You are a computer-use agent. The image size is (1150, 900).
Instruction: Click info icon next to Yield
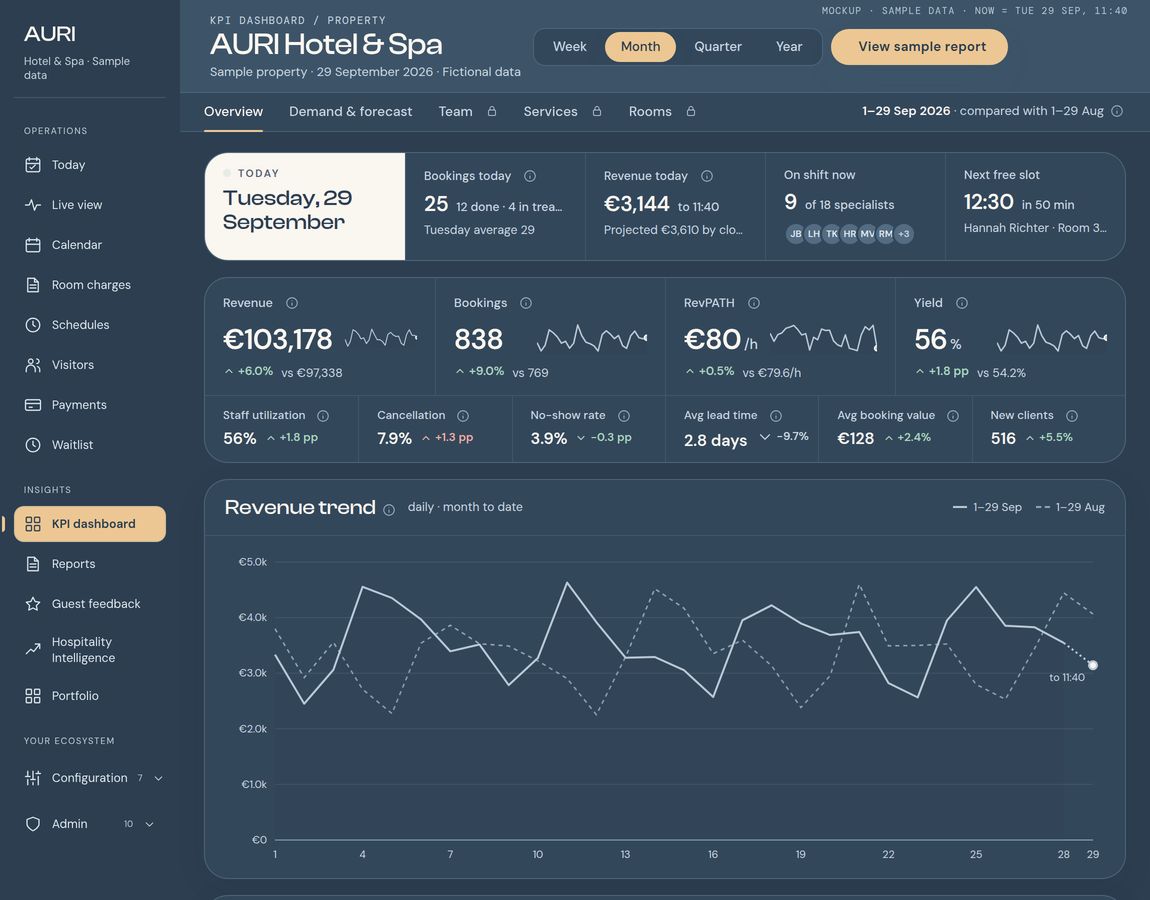[962, 303]
